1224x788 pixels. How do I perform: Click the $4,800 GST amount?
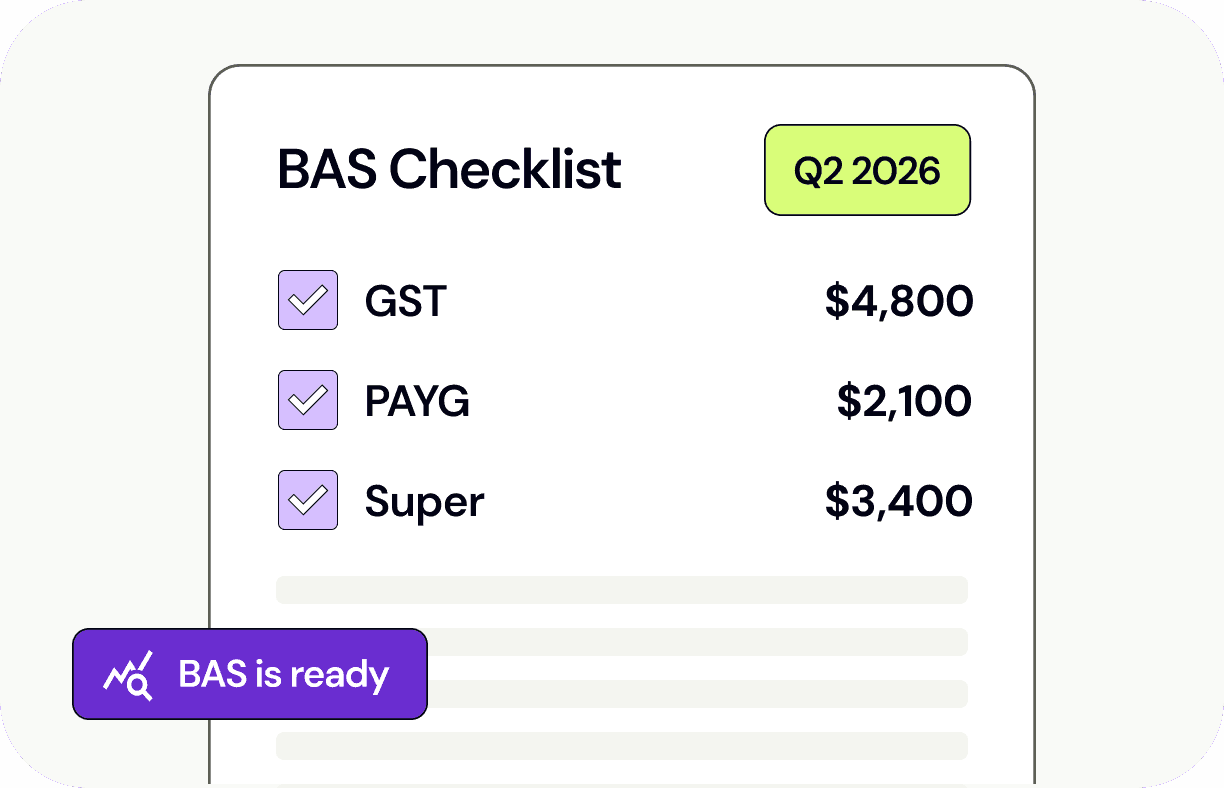pos(898,301)
